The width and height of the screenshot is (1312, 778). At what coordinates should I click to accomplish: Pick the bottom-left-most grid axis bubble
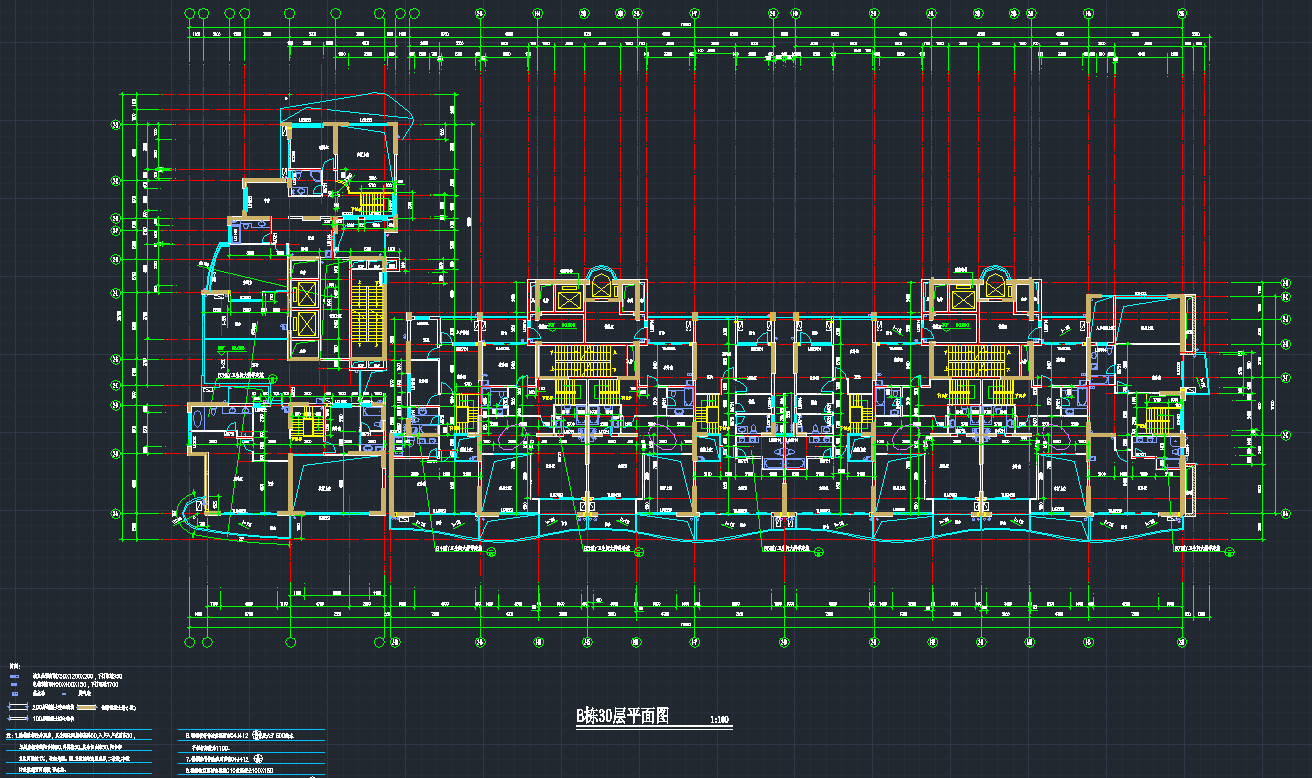(190, 641)
